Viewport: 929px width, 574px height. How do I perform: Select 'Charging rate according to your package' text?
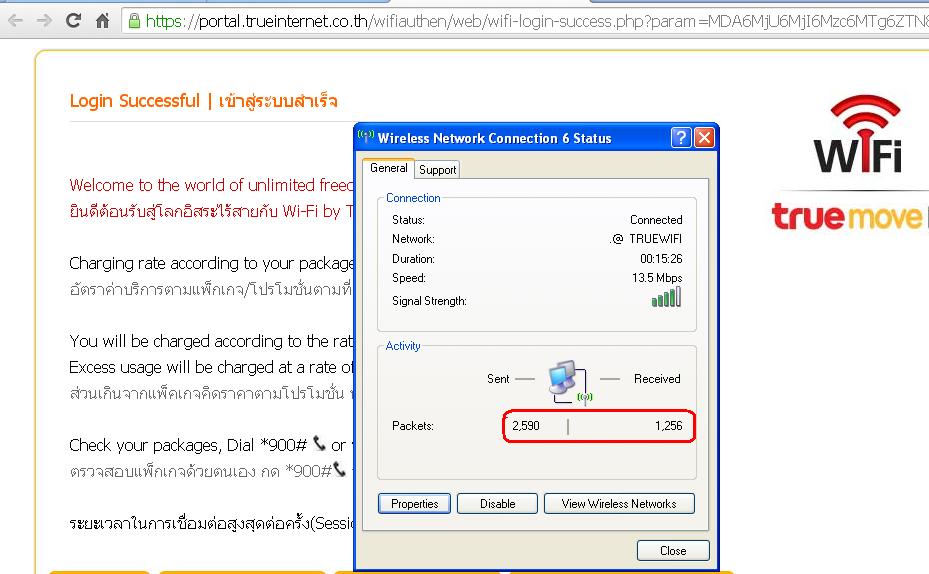pos(211,263)
